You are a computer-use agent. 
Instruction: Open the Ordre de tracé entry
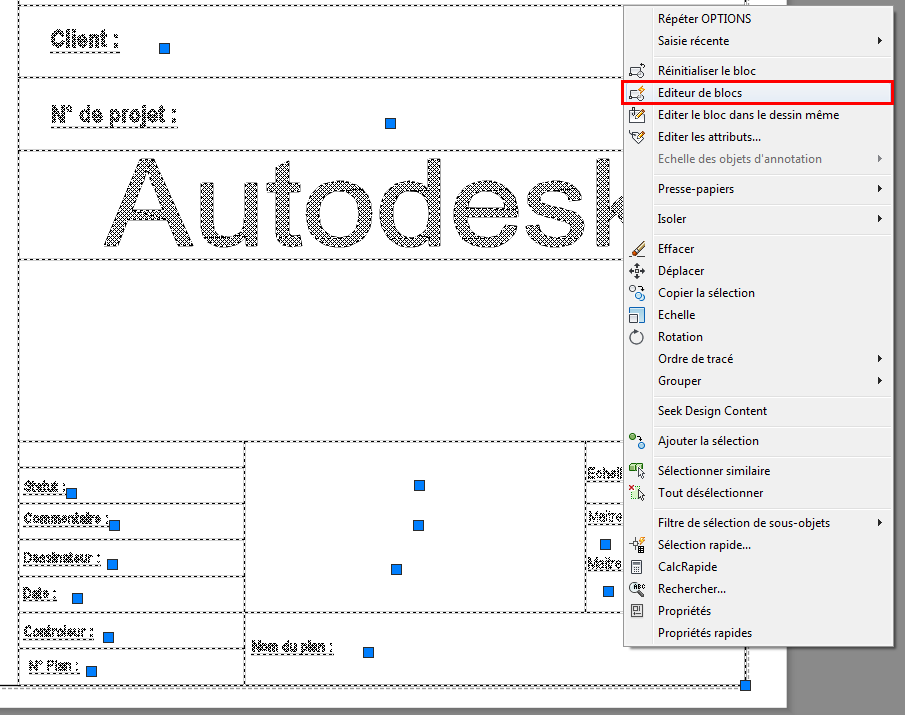tap(758, 358)
